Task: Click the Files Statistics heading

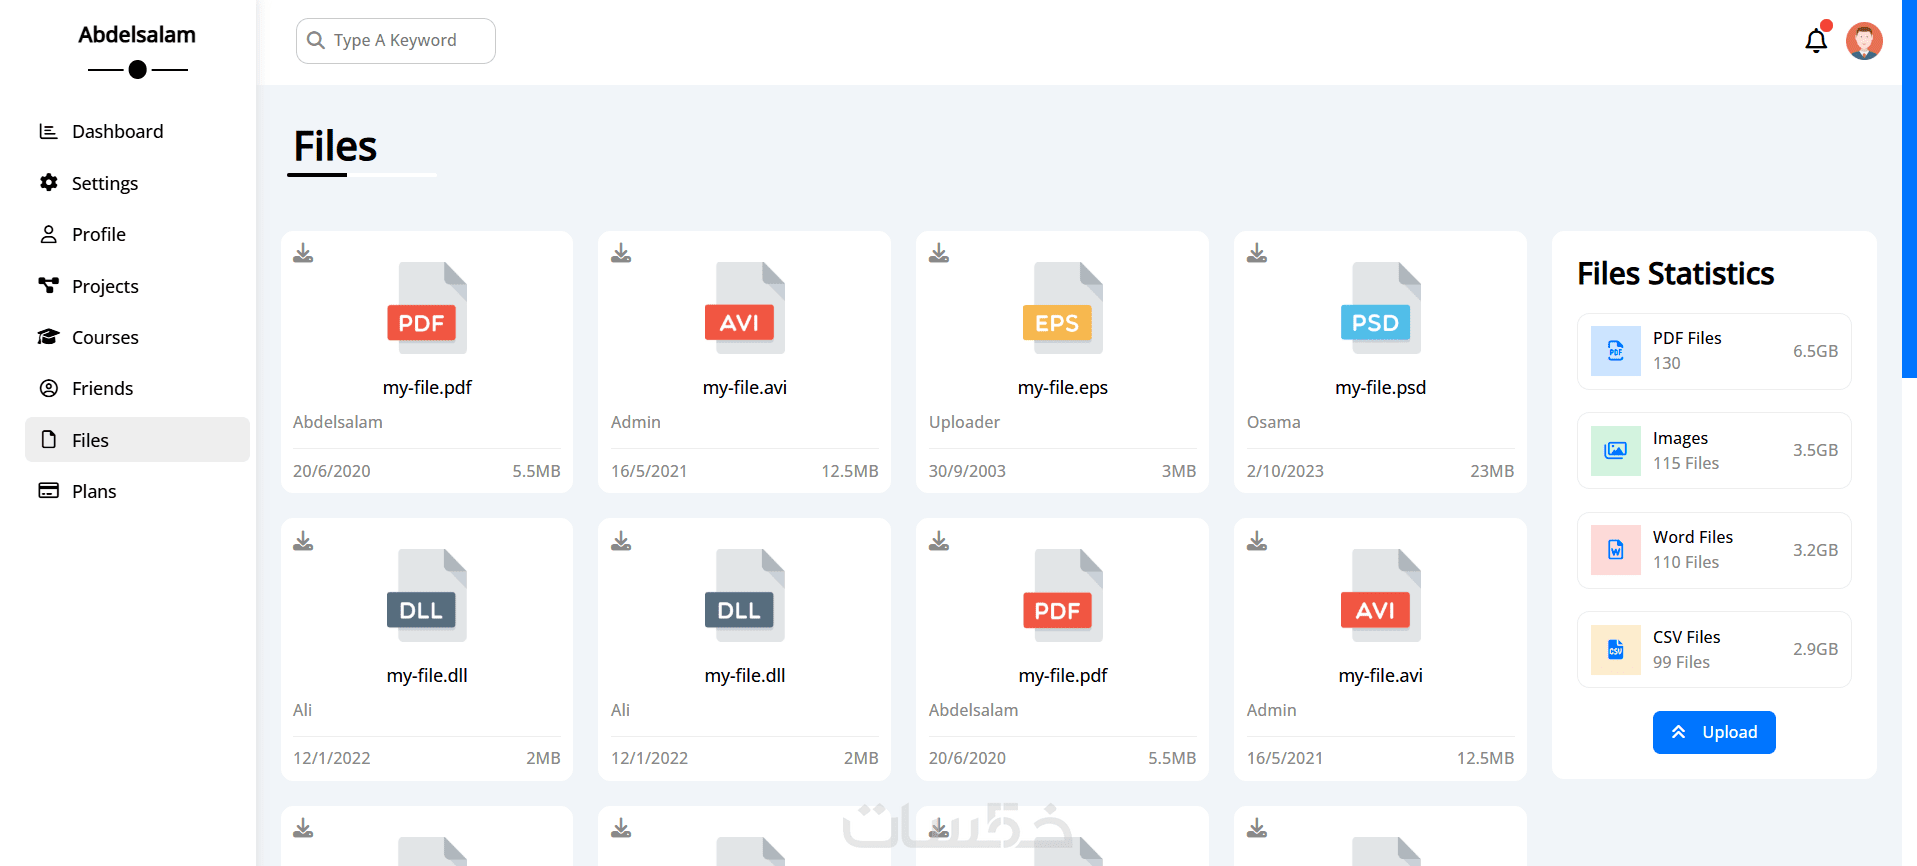Action: click(1675, 273)
